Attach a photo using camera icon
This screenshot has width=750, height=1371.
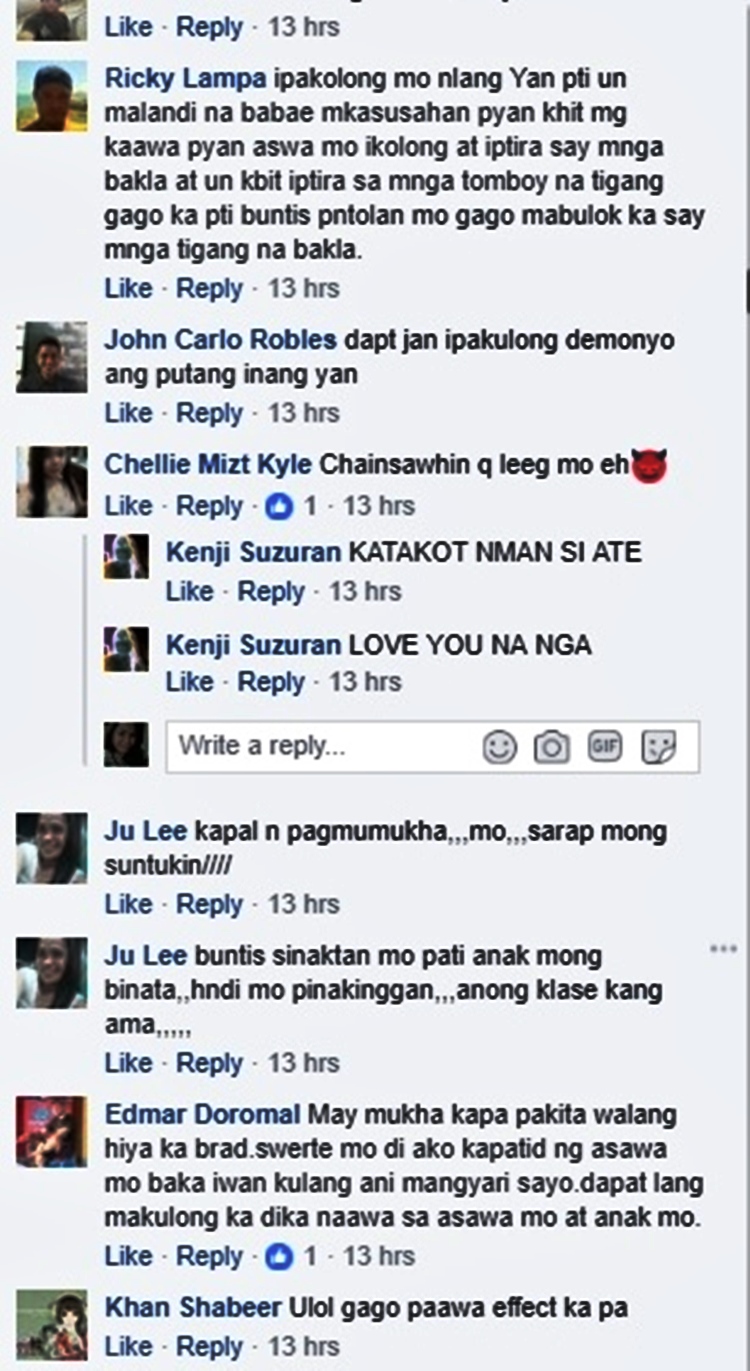[551, 746]
